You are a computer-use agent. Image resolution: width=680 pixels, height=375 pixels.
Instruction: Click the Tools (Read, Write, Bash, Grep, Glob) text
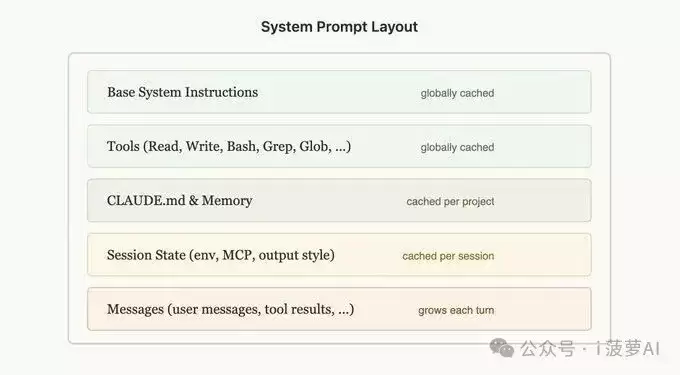coord(229,147)
